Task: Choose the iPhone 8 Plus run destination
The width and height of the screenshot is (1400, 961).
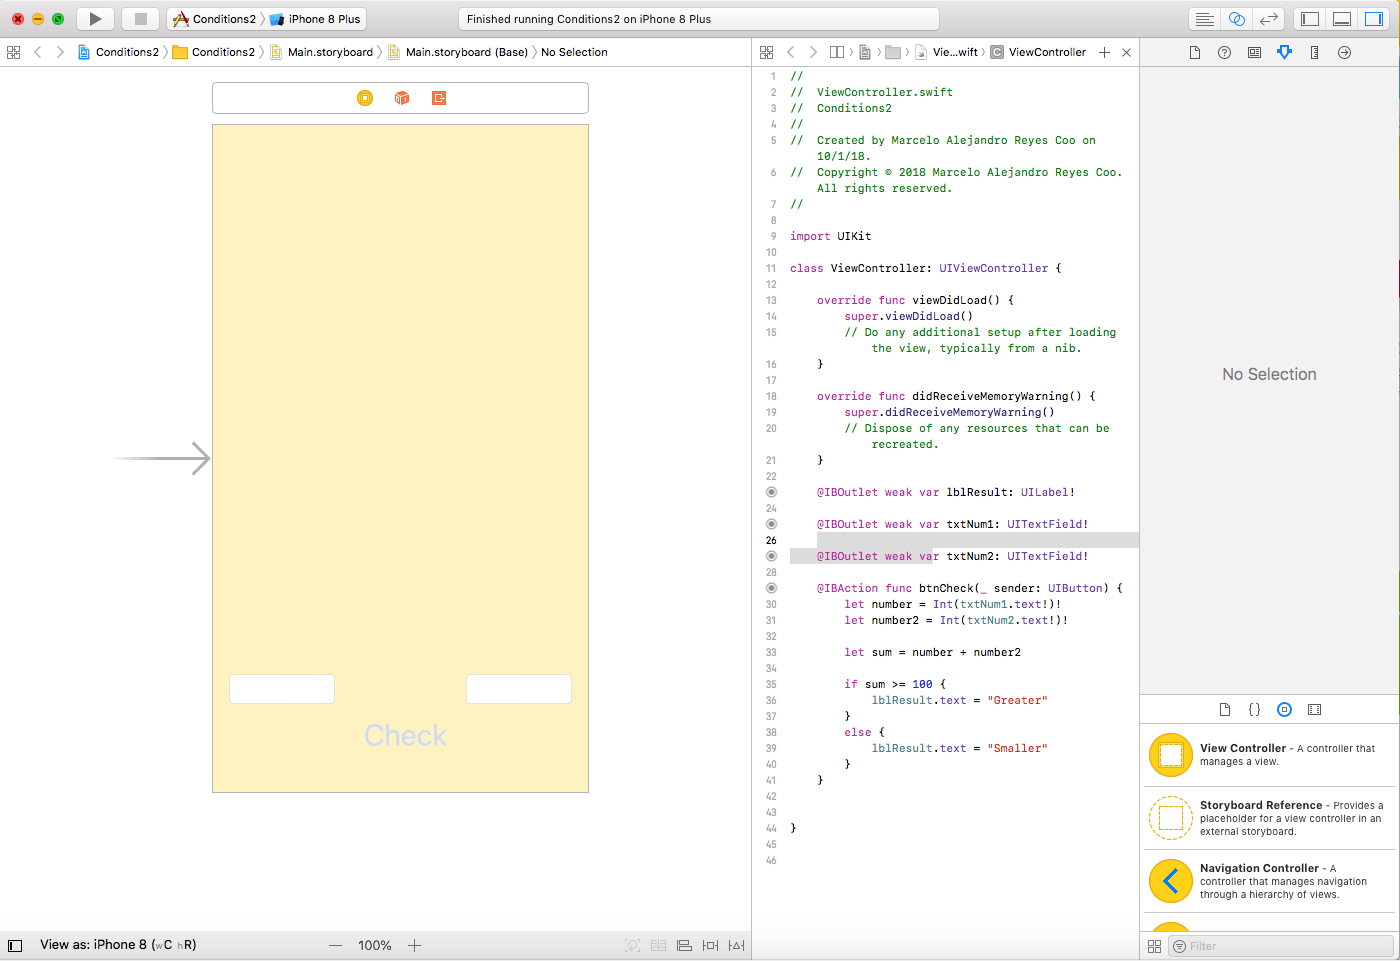Action: (x=315, y=19)
